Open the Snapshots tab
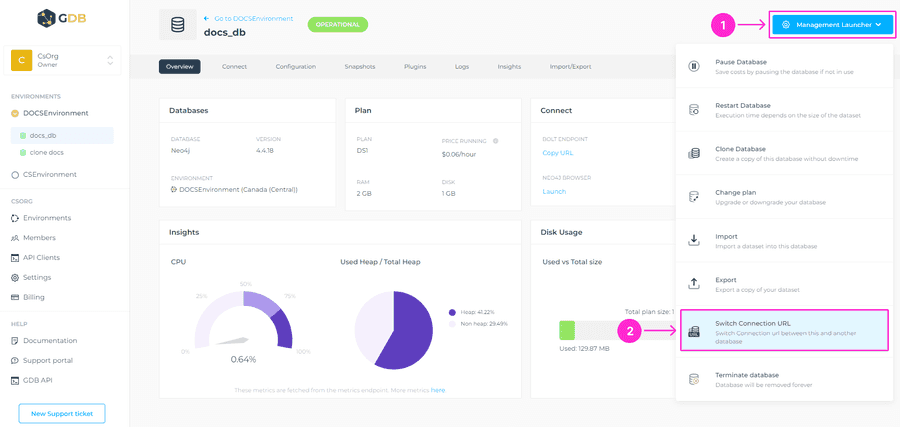900x427 pixels. point(360,67)
